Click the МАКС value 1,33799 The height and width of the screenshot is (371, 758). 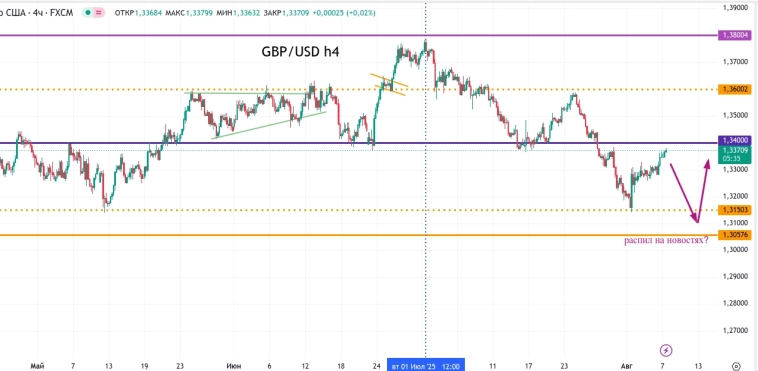(200, 13)
